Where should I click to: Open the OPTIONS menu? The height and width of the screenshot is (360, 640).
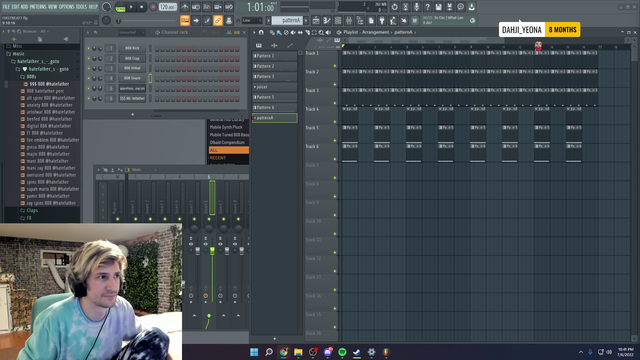tap(67, 7)
